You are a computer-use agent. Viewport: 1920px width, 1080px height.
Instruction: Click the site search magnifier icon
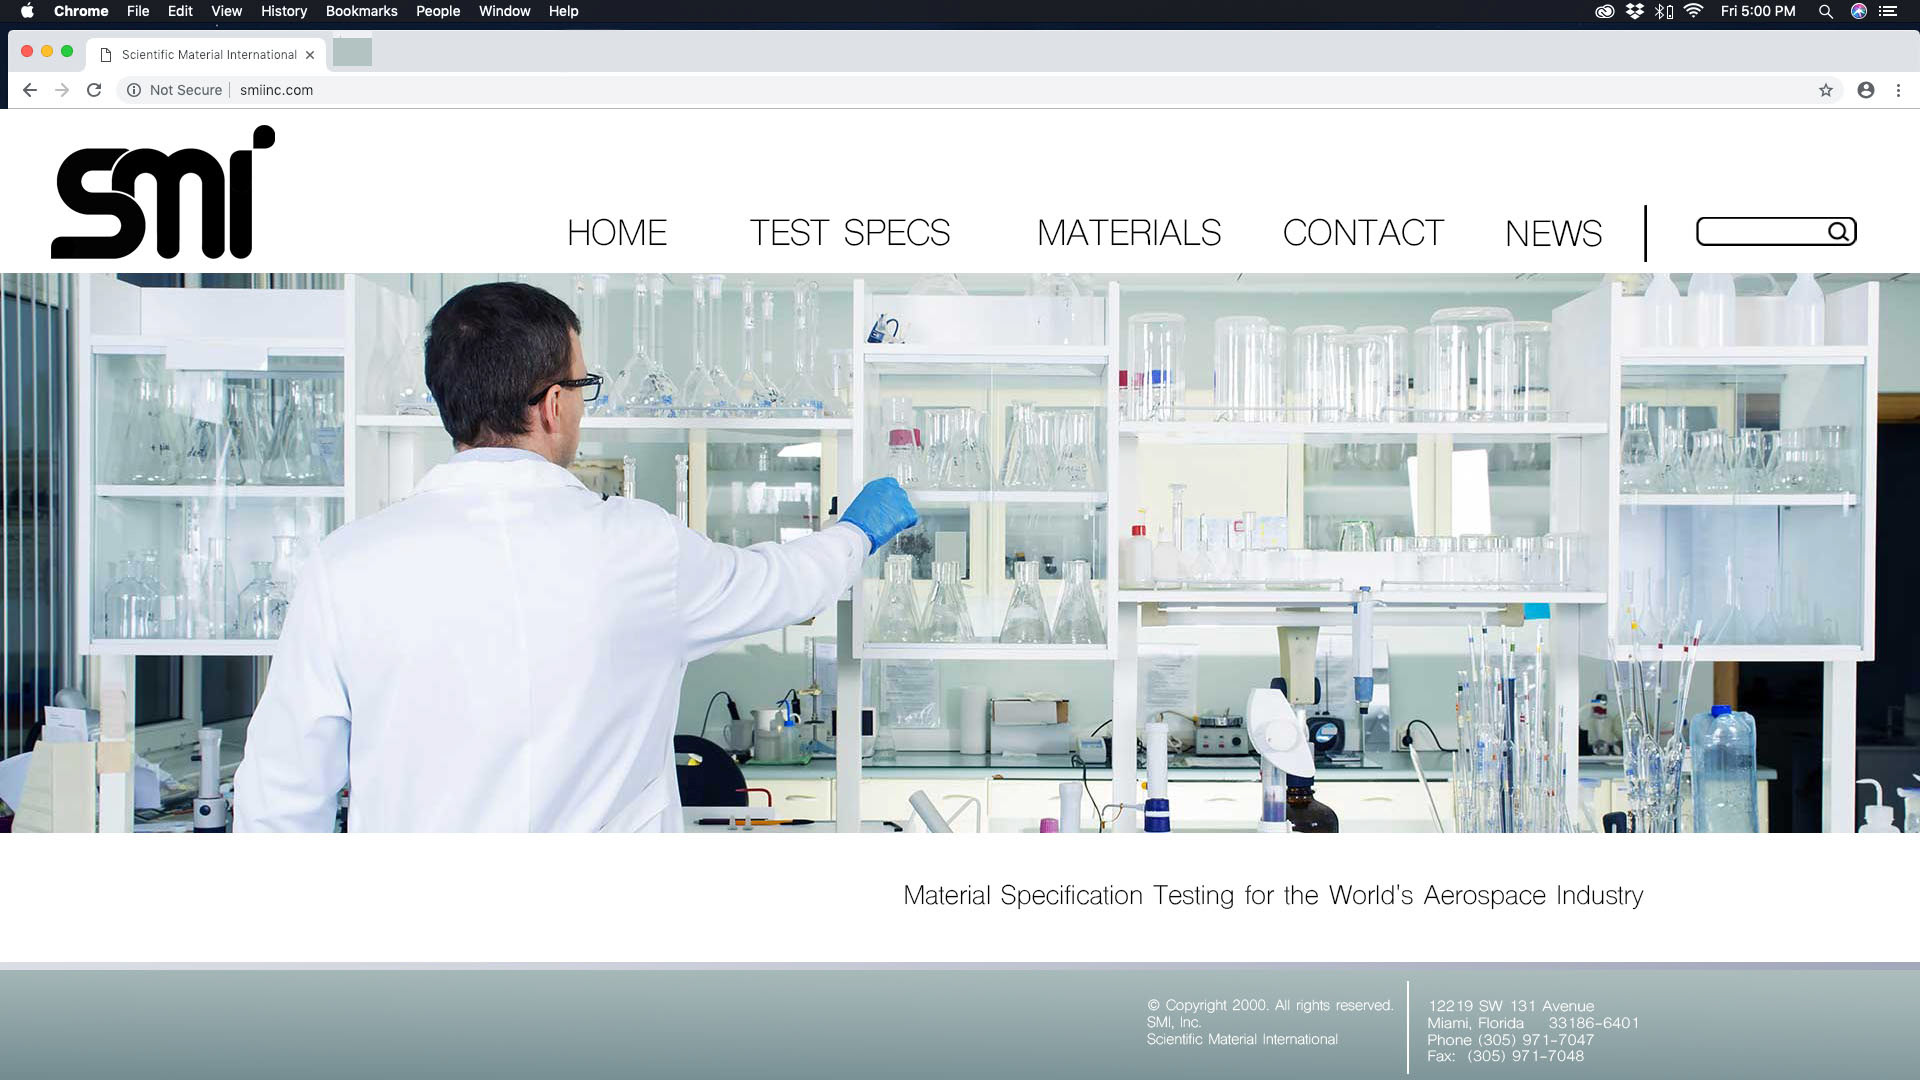pyautogui.click(x=1838, y=232)
